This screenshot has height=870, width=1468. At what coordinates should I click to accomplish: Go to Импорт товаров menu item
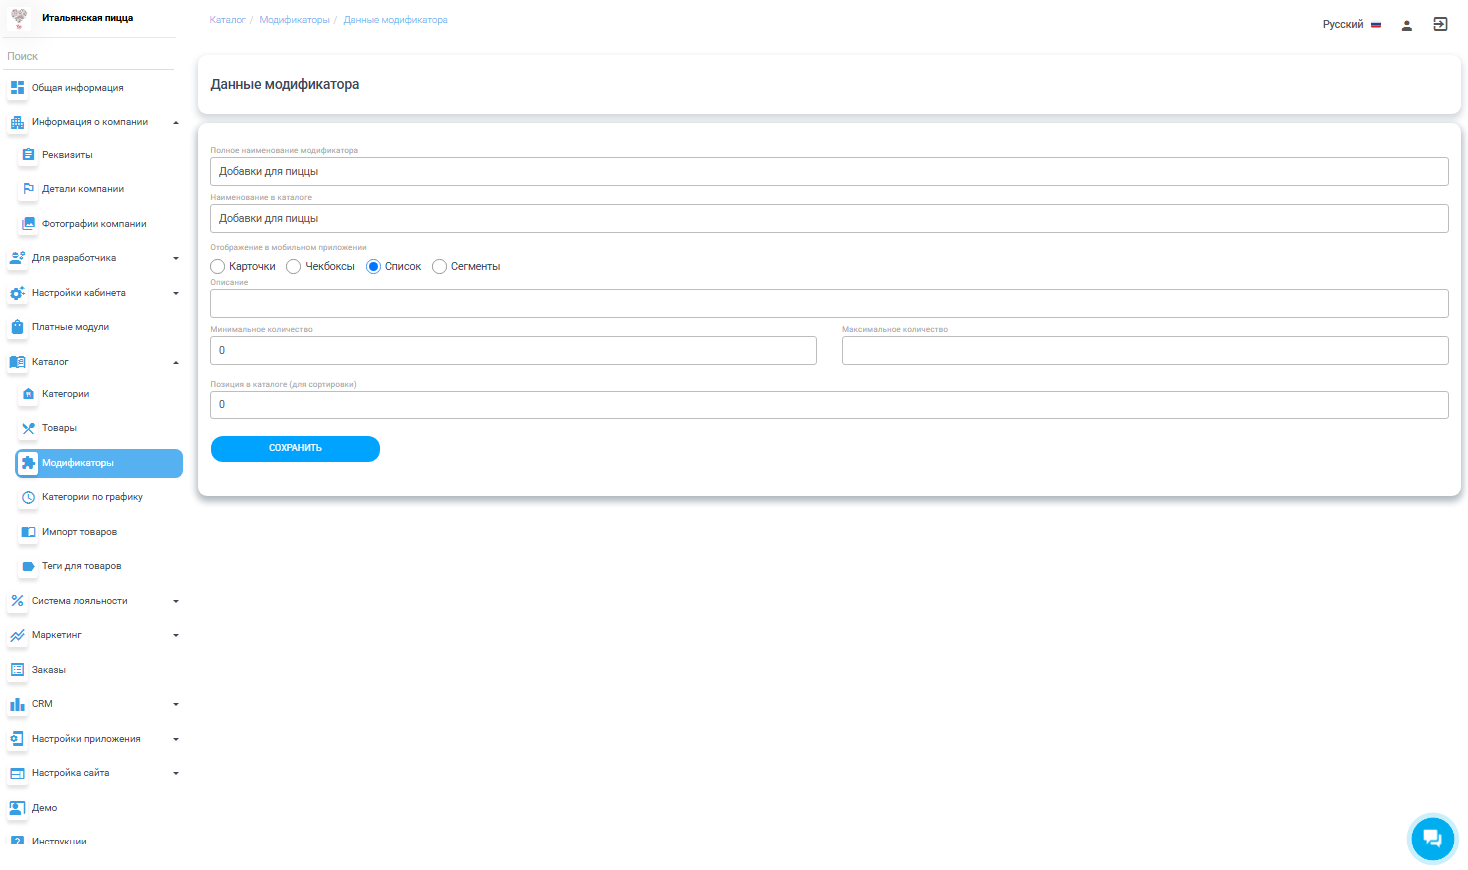[x=79, y=532]
